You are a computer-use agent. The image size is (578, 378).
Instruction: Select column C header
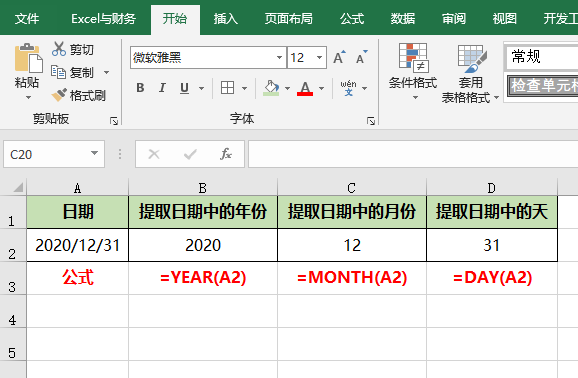click(x=352, y=188)
